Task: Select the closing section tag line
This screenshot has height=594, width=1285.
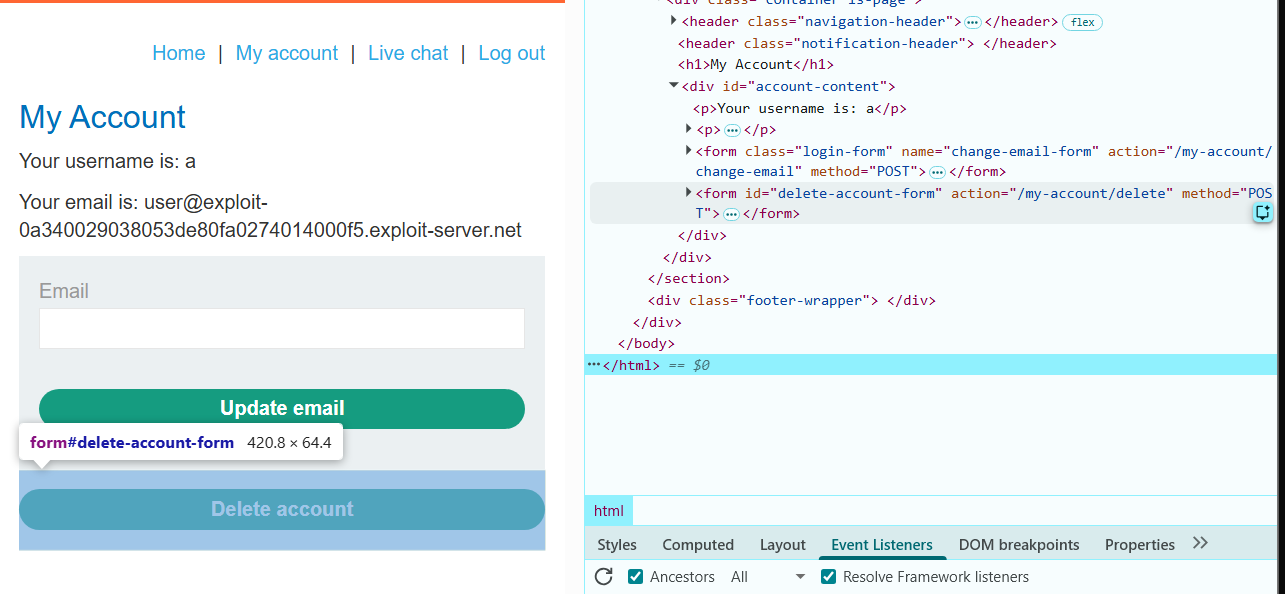Action: pos(689,278)
